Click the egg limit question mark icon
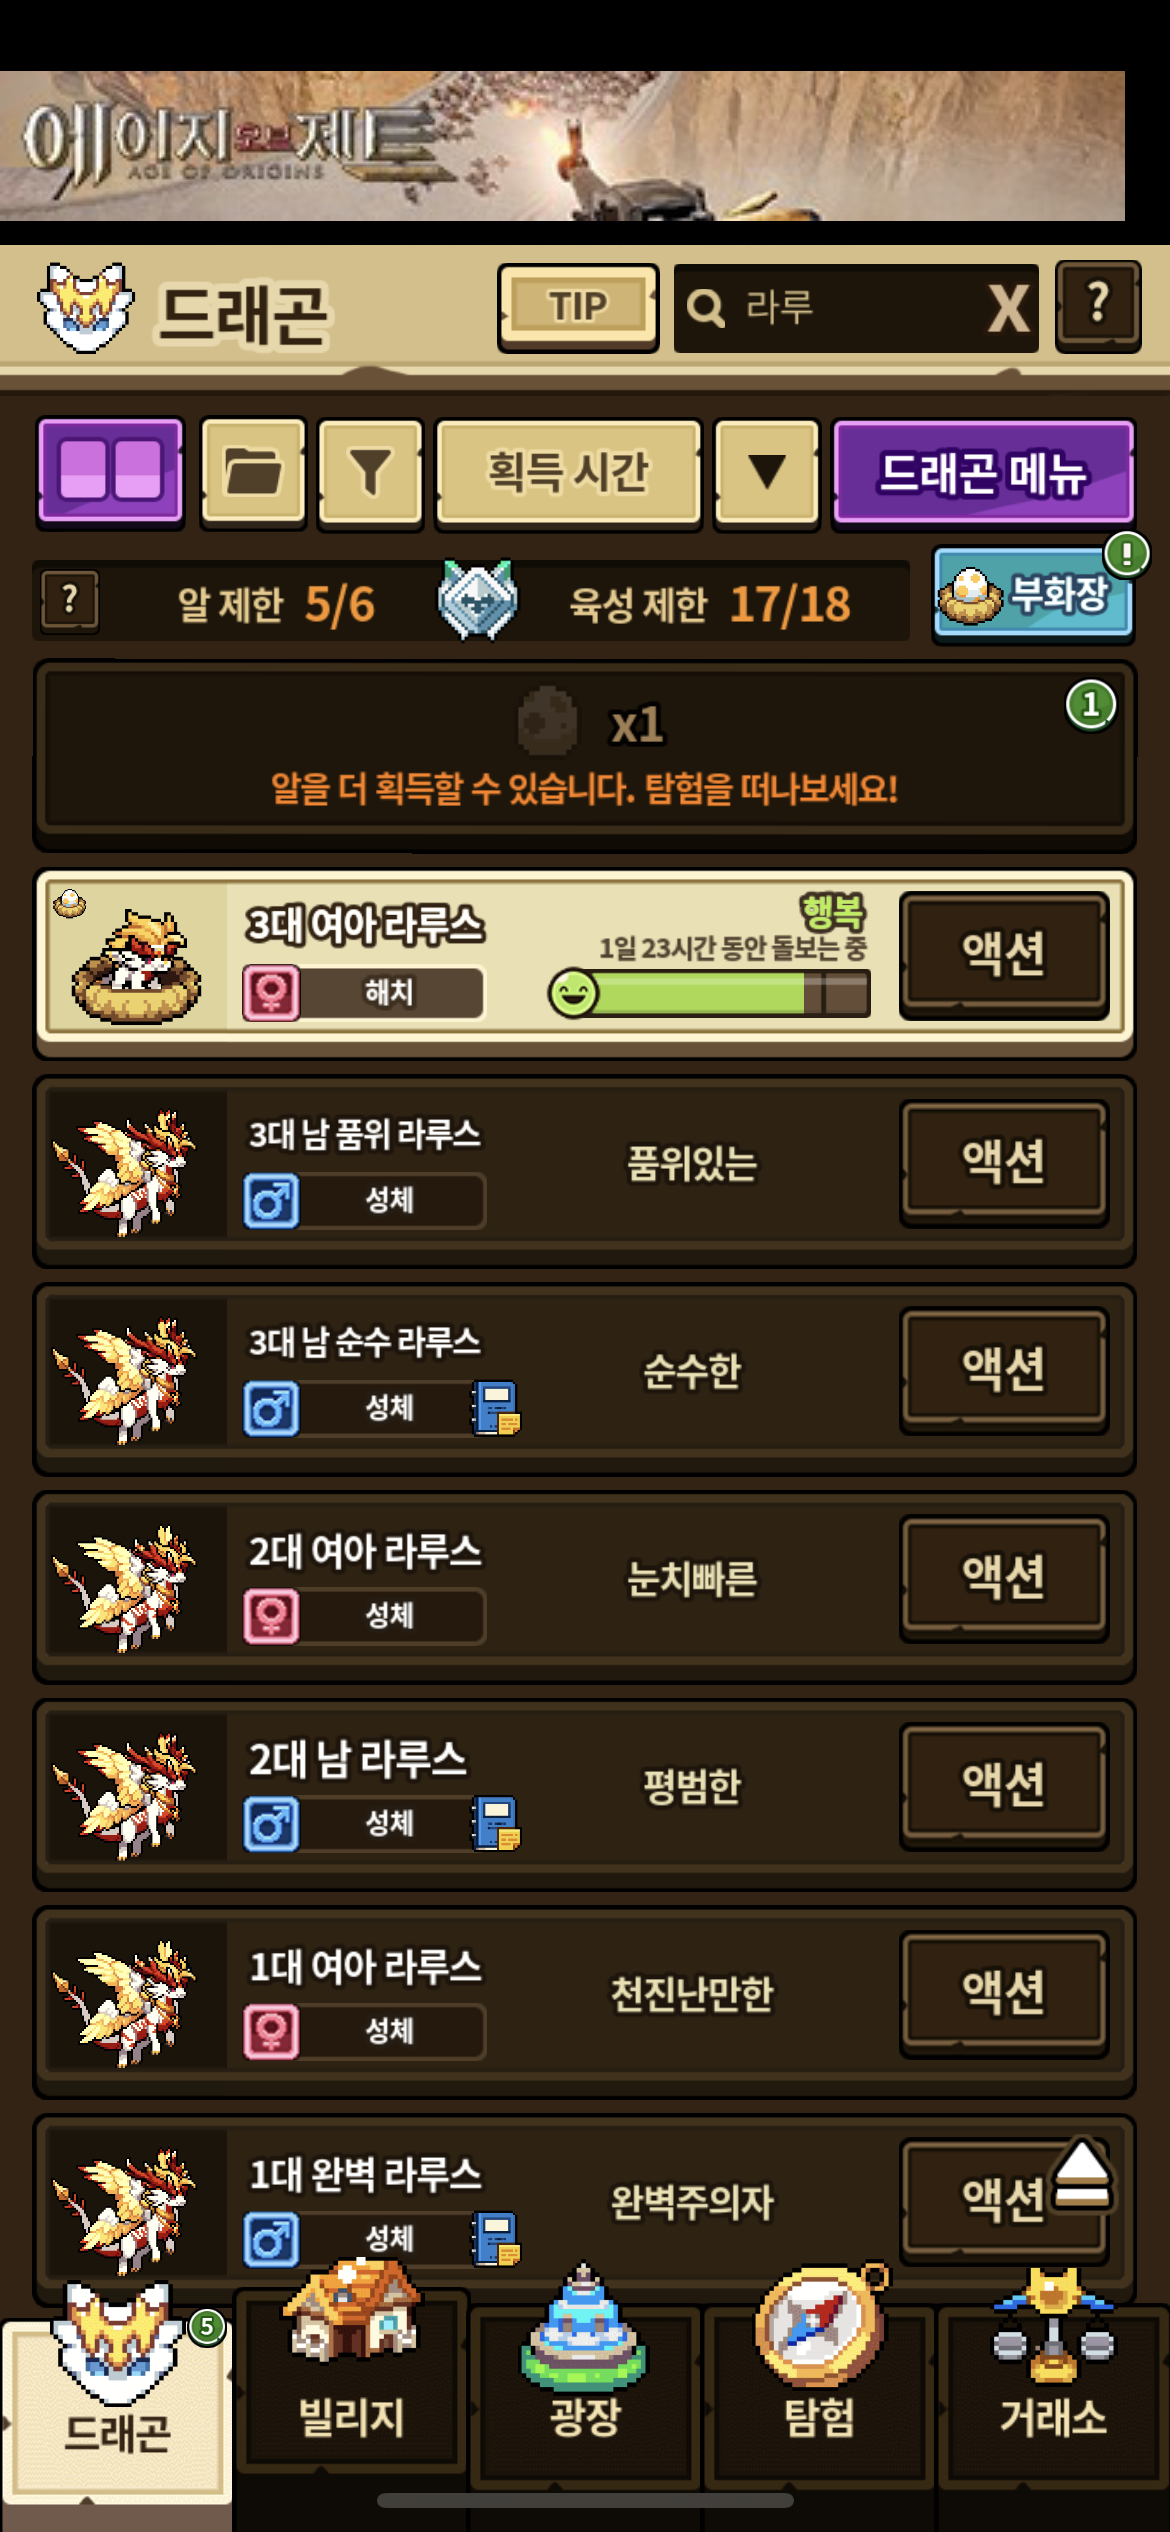Screen dimensions: 1170x2532 pos(69,601)
